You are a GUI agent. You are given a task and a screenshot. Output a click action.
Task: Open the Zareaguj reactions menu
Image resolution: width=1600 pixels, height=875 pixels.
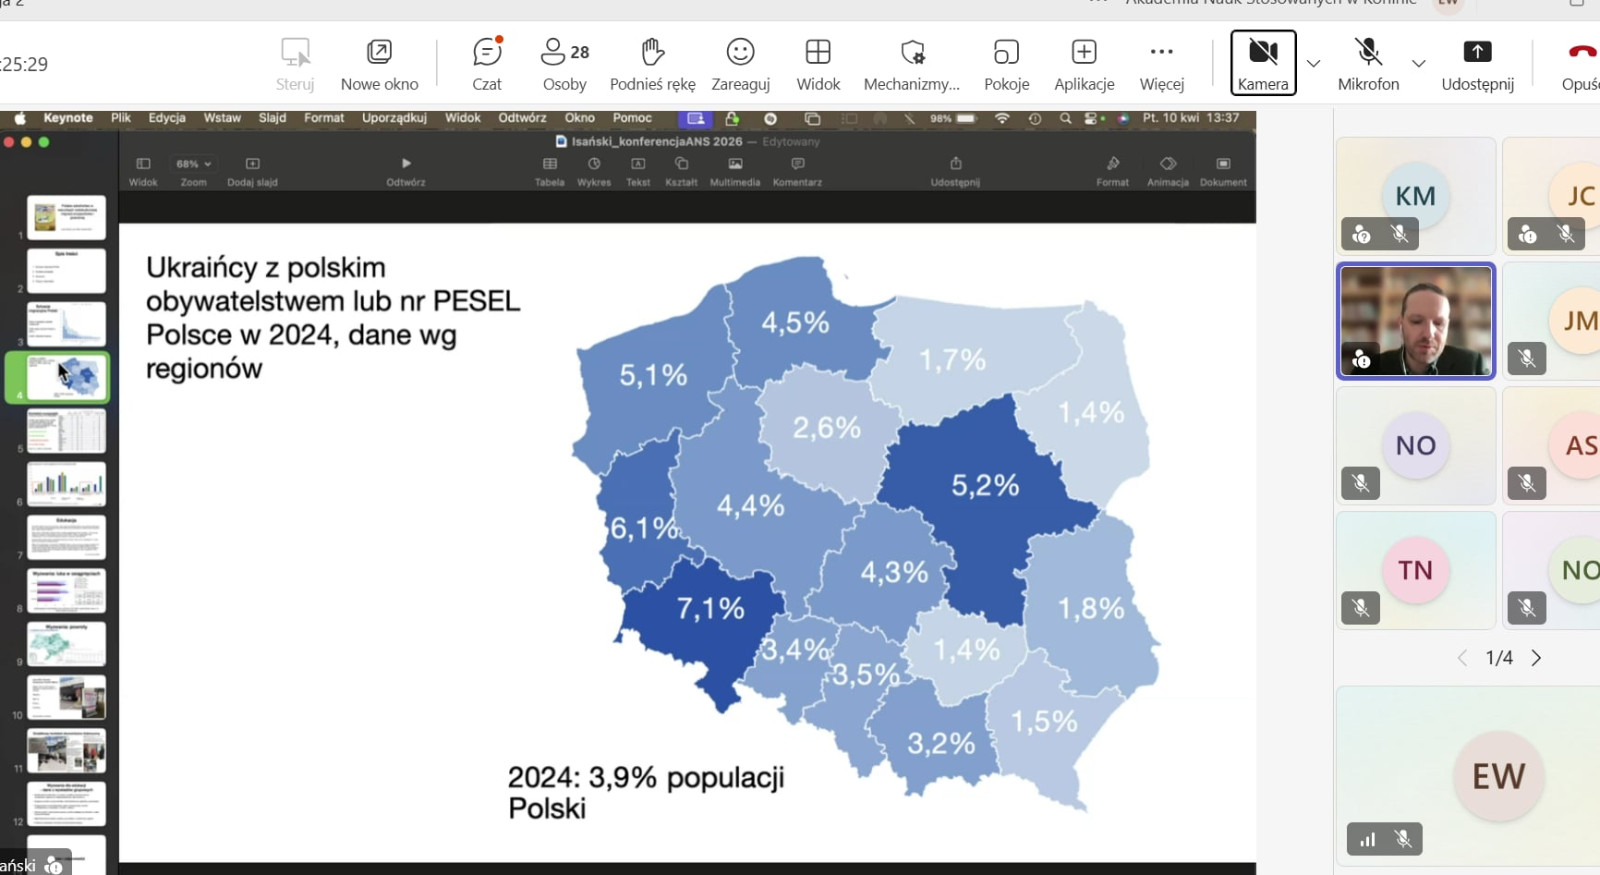740,63
